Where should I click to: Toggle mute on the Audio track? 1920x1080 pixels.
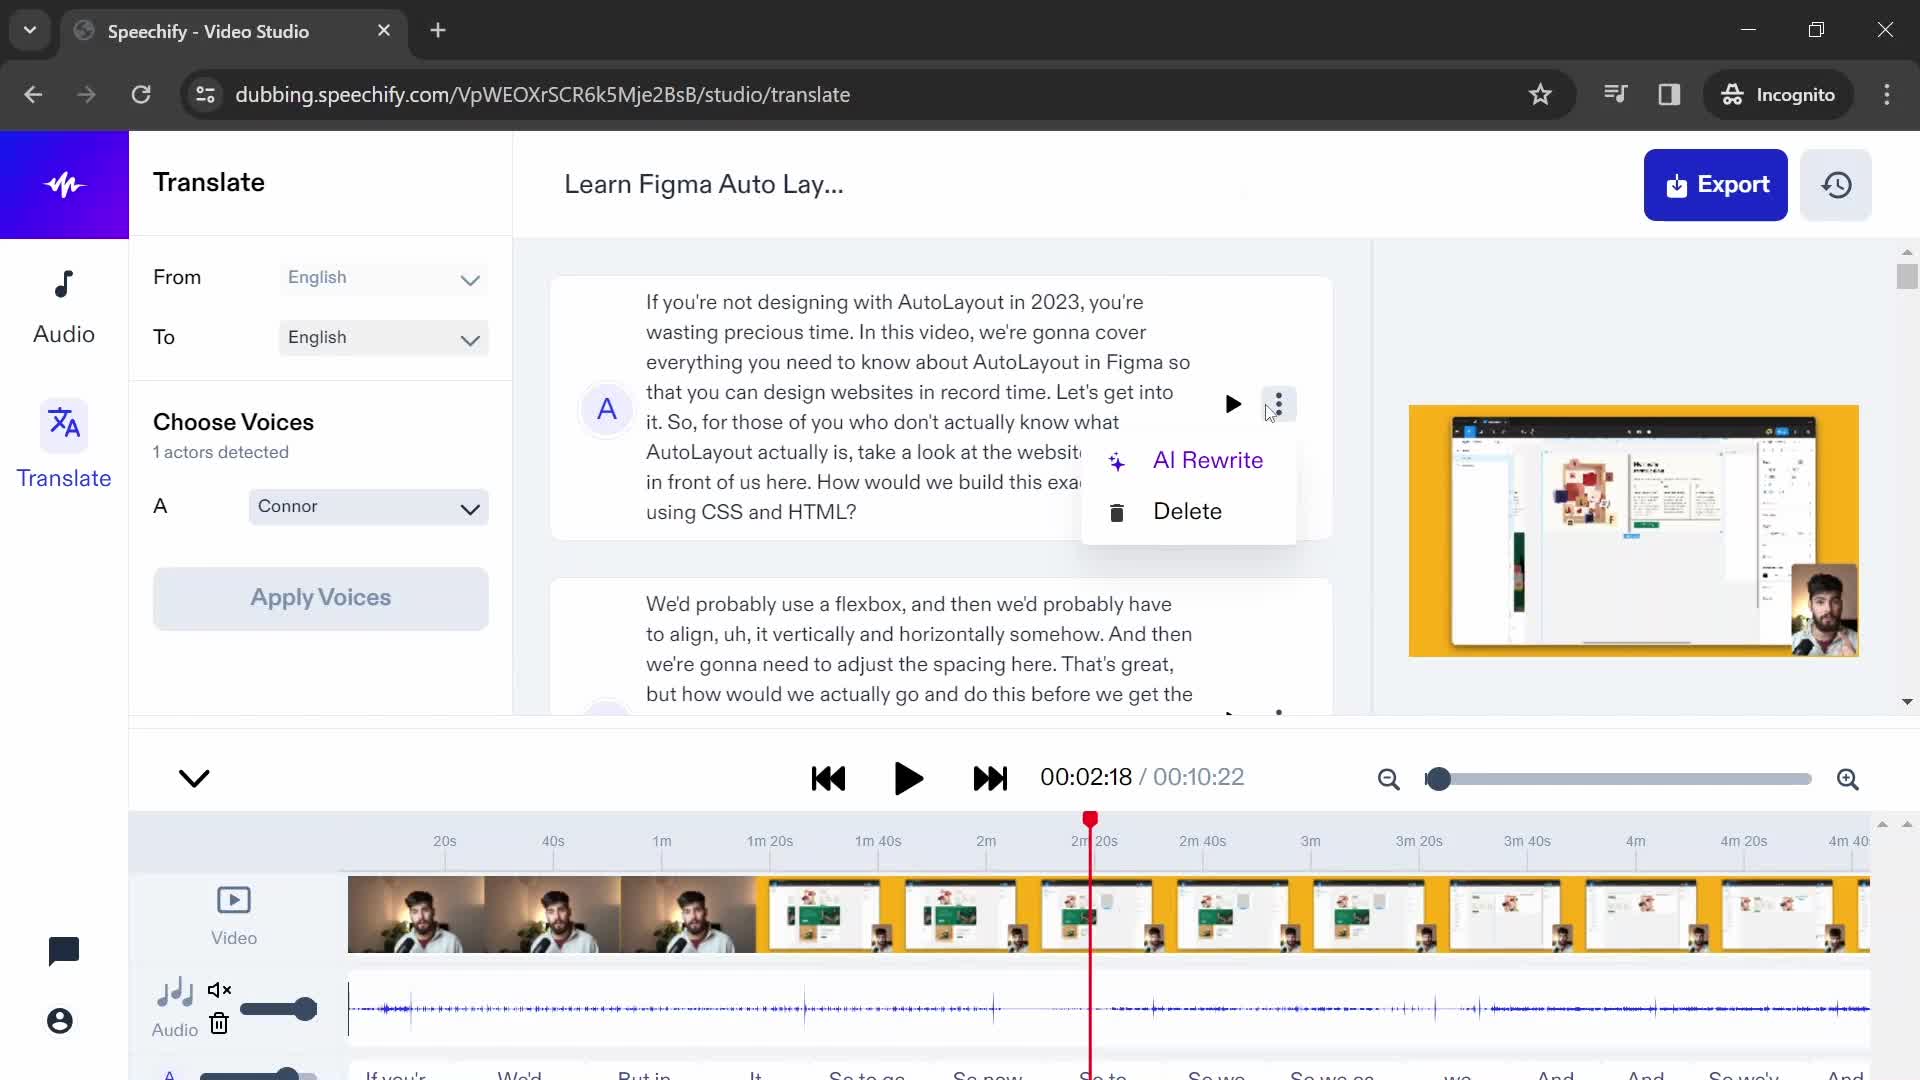tap(219, 990)
